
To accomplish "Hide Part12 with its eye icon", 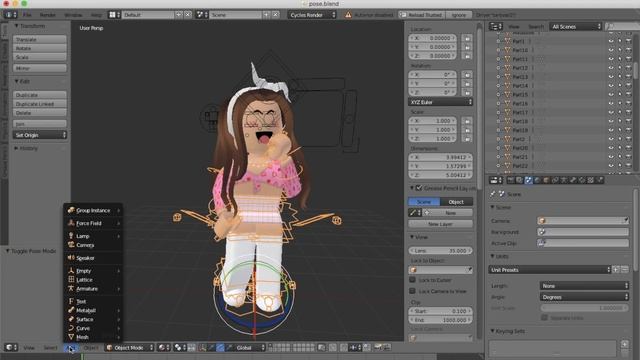I will [x=611, y=68].
